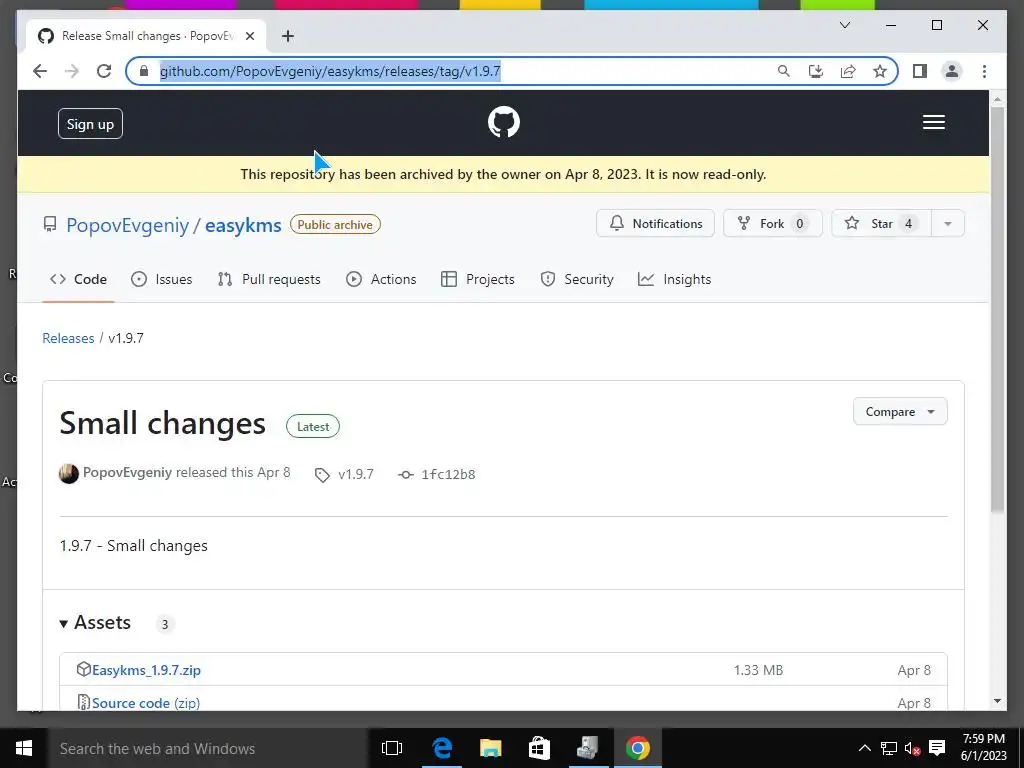Collapse the Assets section
1024x768 pixels.
(95, 623)
